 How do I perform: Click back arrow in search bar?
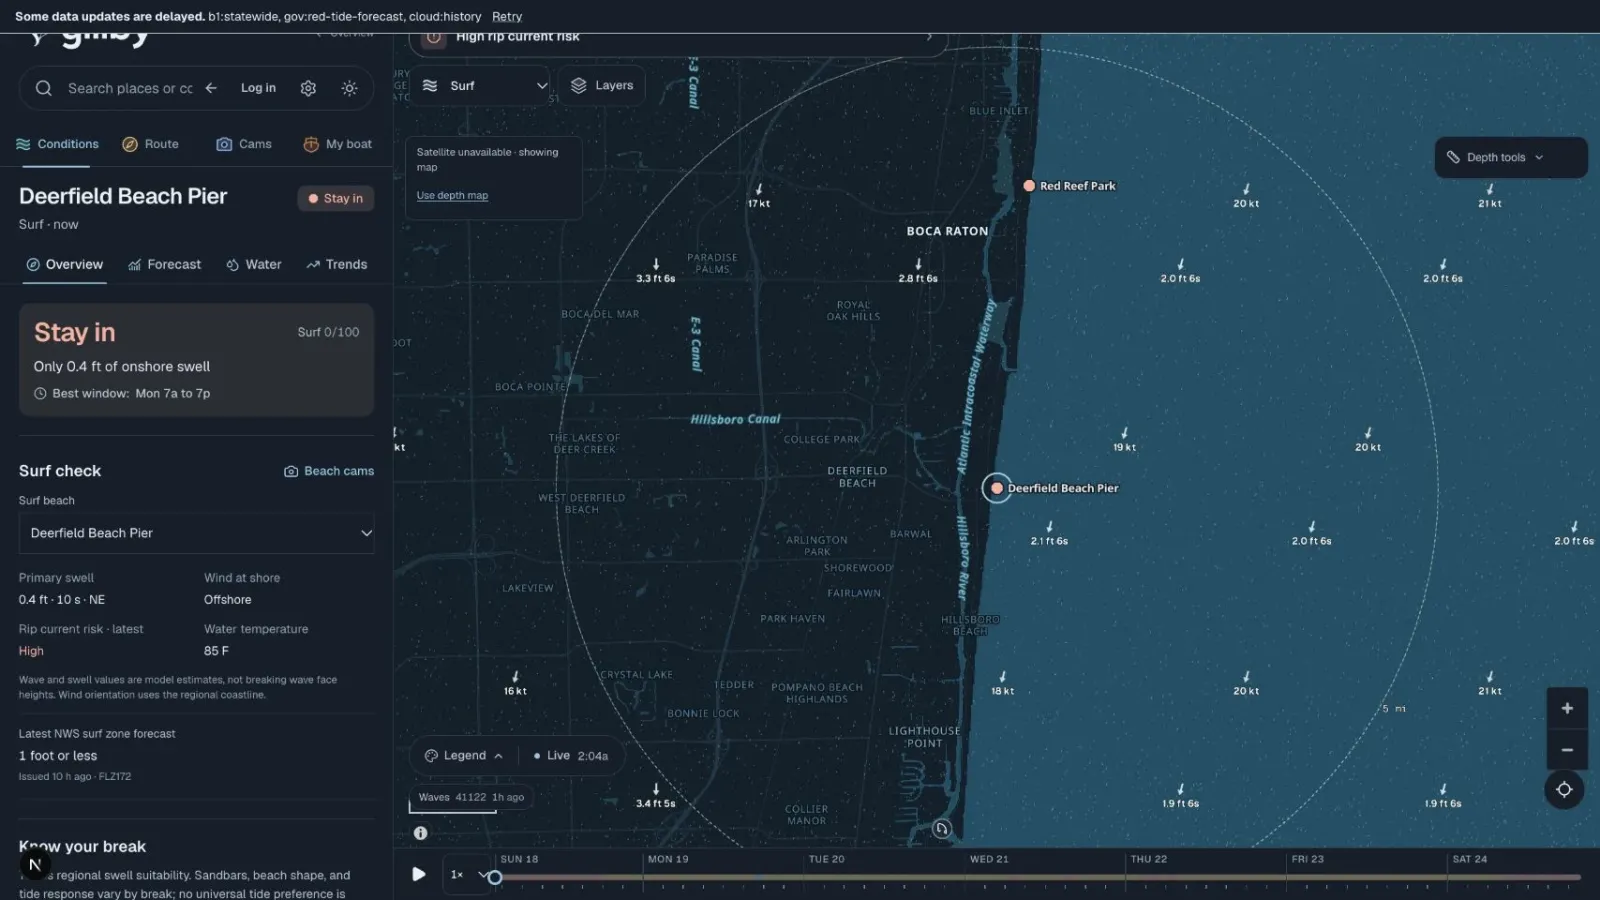[211, 88]
